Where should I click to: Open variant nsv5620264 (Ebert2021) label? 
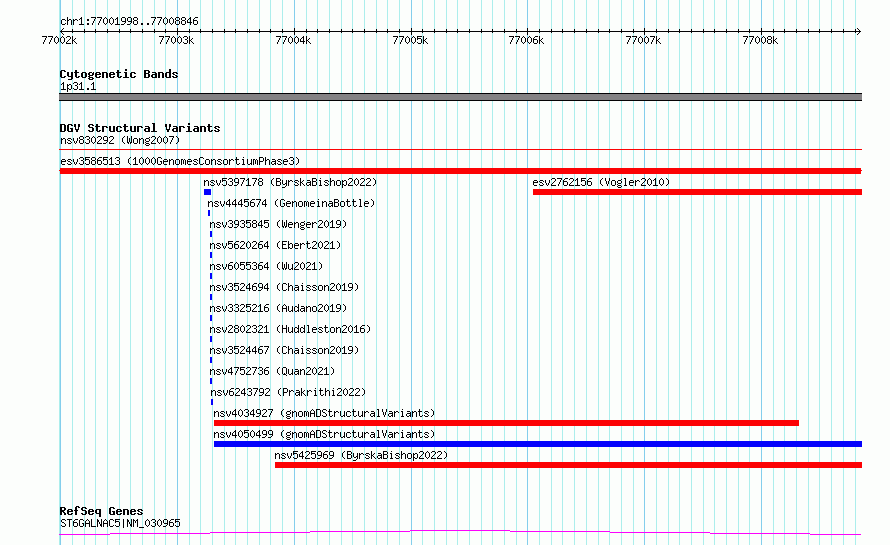pyautogui.click(x=275, y=245)
